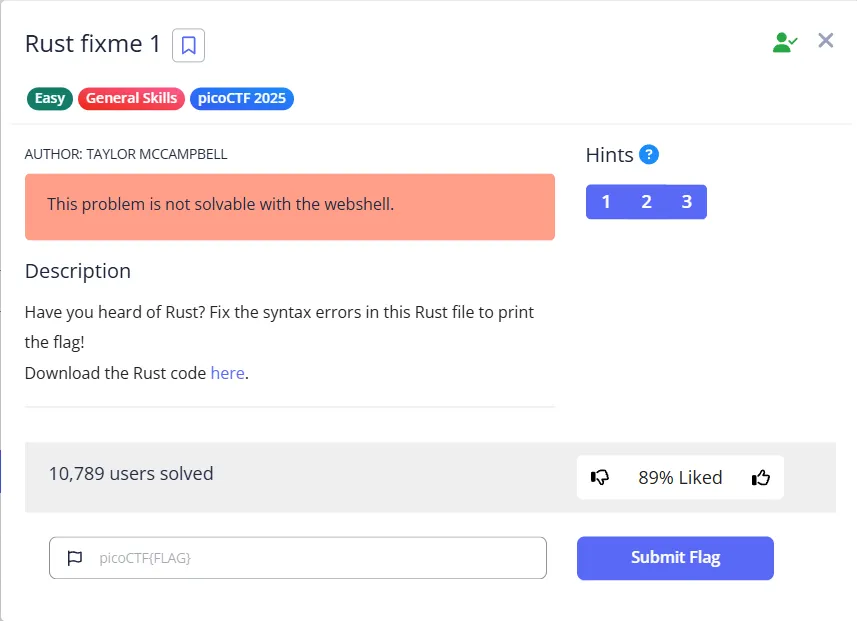Image resolution: width=857 pixels, height=621 pixels.
Task: Click the General Skills category badge
Action: pyautogui.click(x=131, y=98)
